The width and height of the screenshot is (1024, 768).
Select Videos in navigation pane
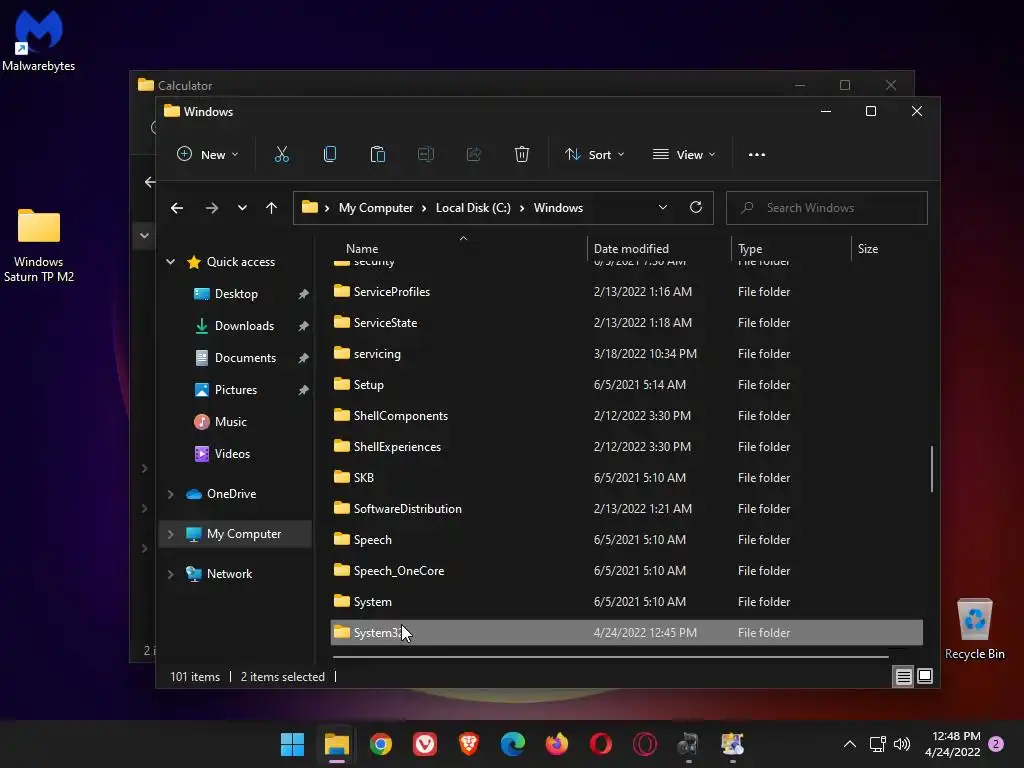[232, 454]
